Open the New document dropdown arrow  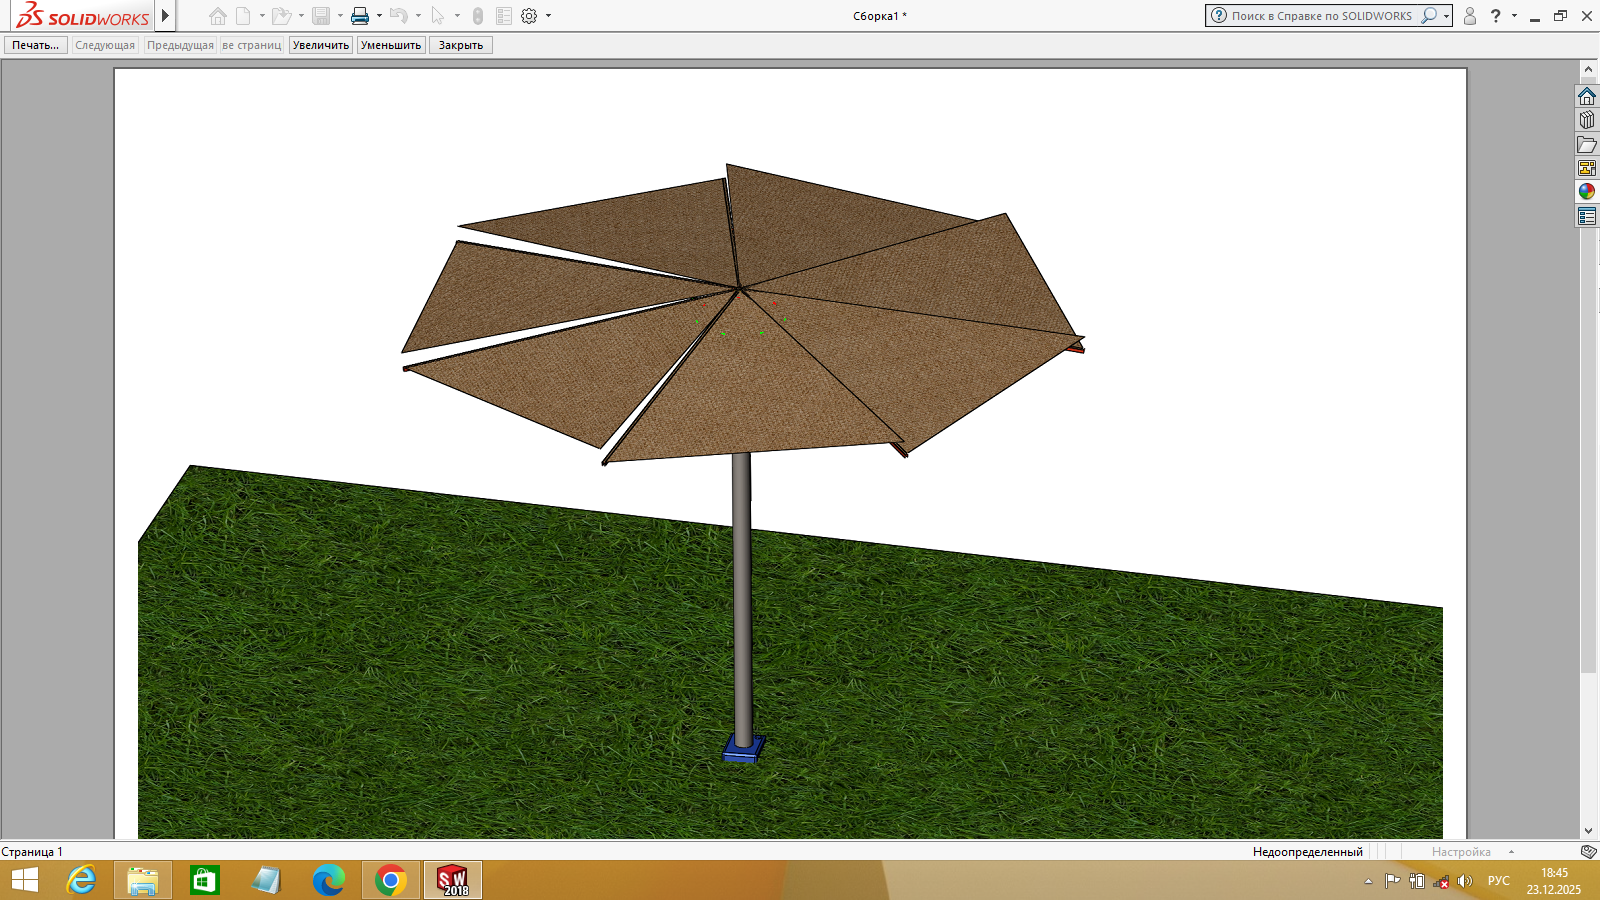pyautogui.click(x=262, y=16)
